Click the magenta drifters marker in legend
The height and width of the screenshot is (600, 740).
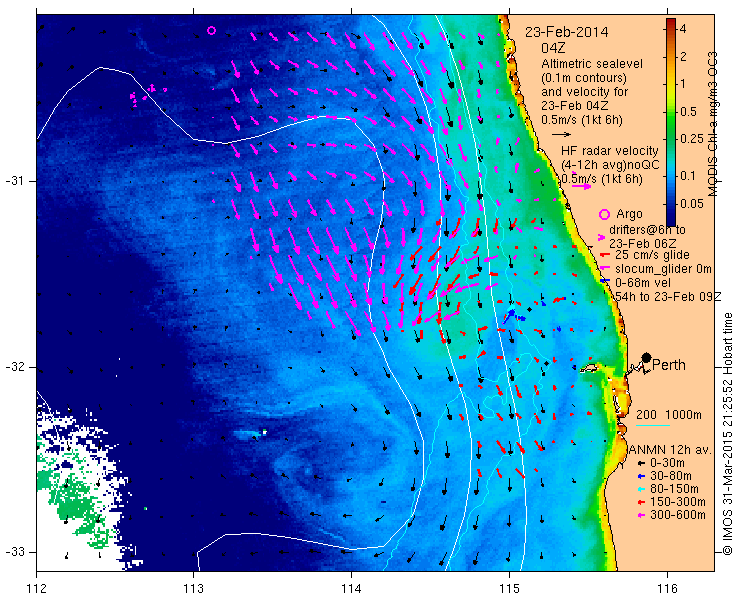[601, 237]
